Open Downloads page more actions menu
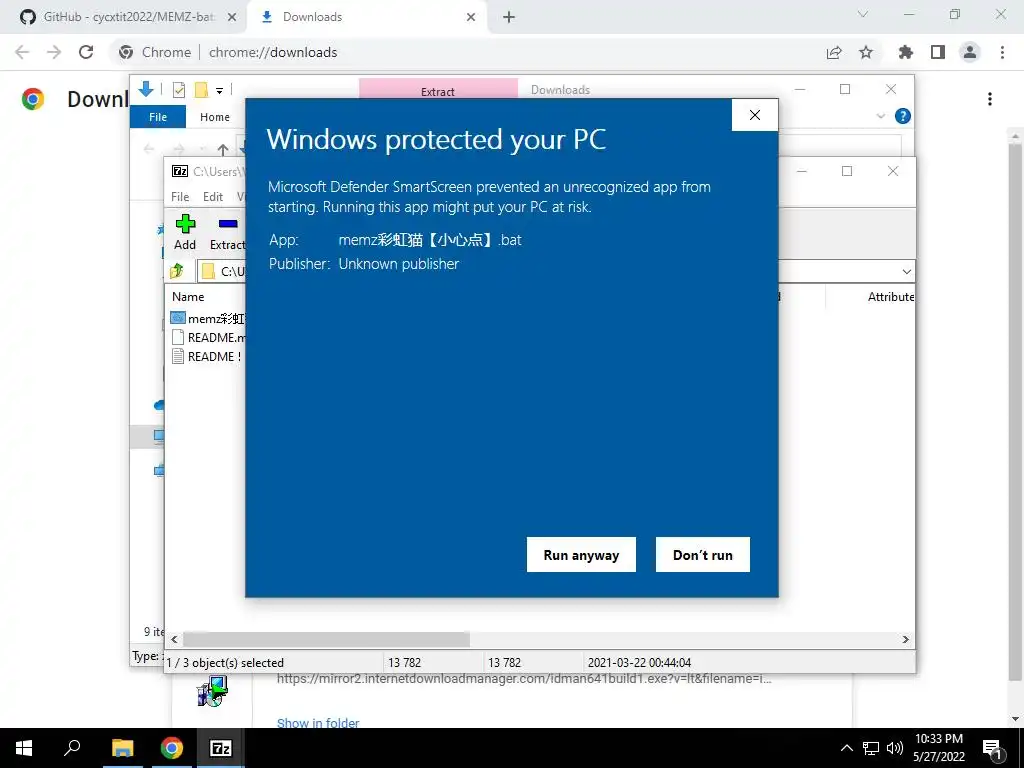Image resolution: width=1024 pixels, height=768 pixels. coord(990,99)
